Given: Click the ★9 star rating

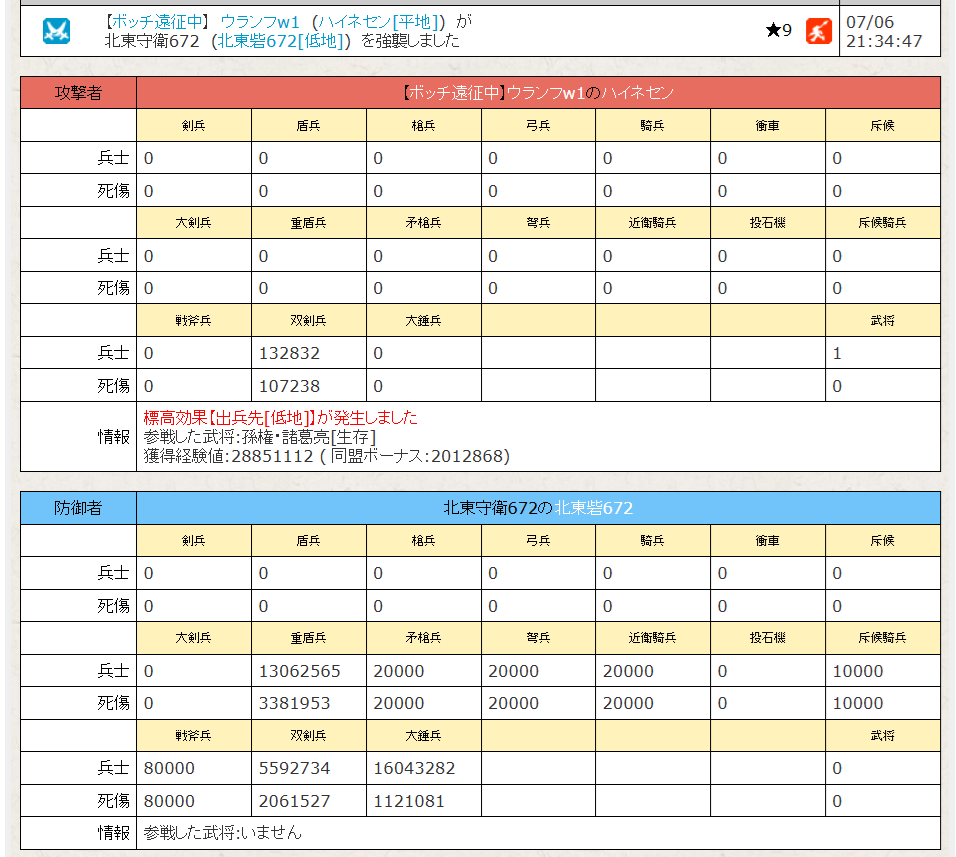Looking at the screenshot, I should 778,31.
